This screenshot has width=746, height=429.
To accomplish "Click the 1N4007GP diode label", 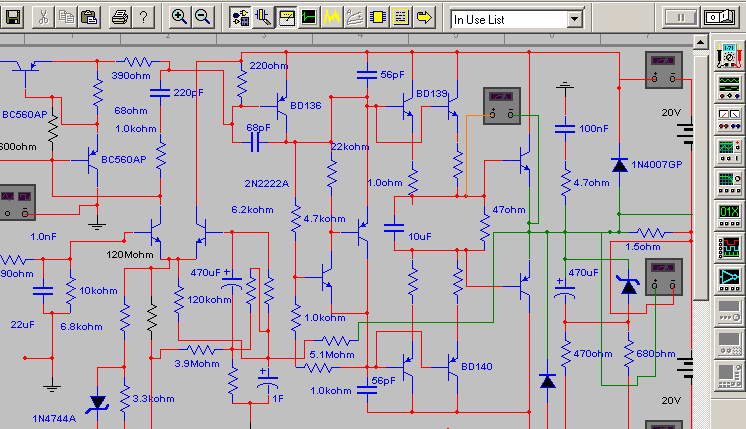I will [657, 165].
